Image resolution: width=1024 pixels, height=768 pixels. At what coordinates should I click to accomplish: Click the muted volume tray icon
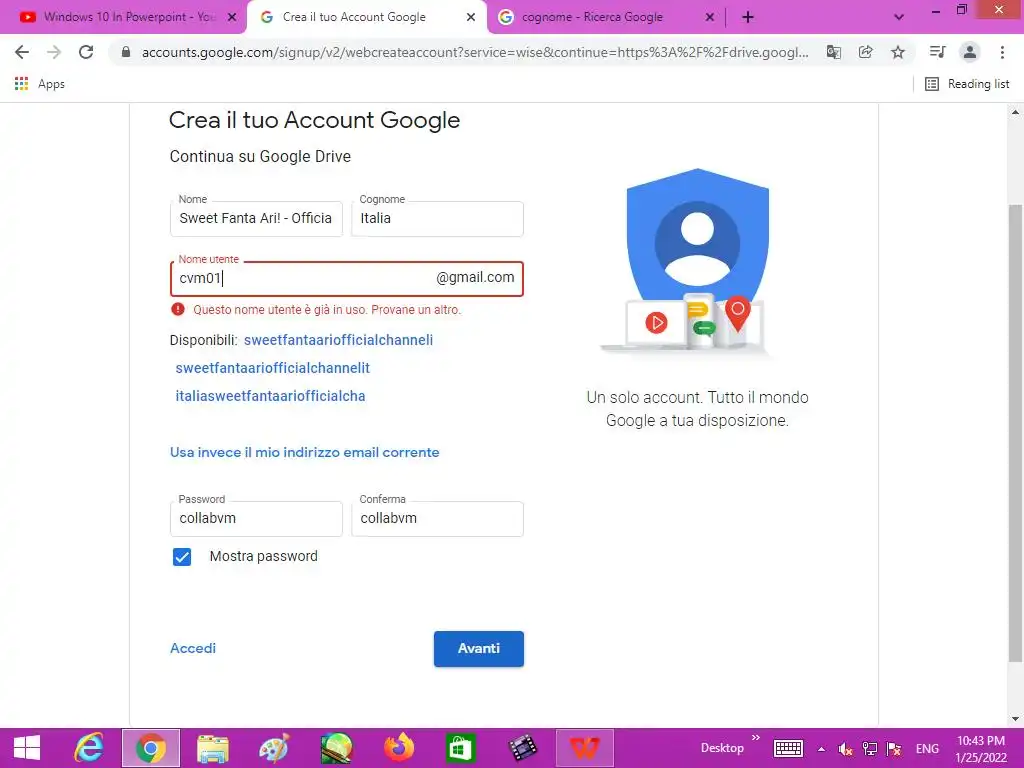[x=845, y=749]
